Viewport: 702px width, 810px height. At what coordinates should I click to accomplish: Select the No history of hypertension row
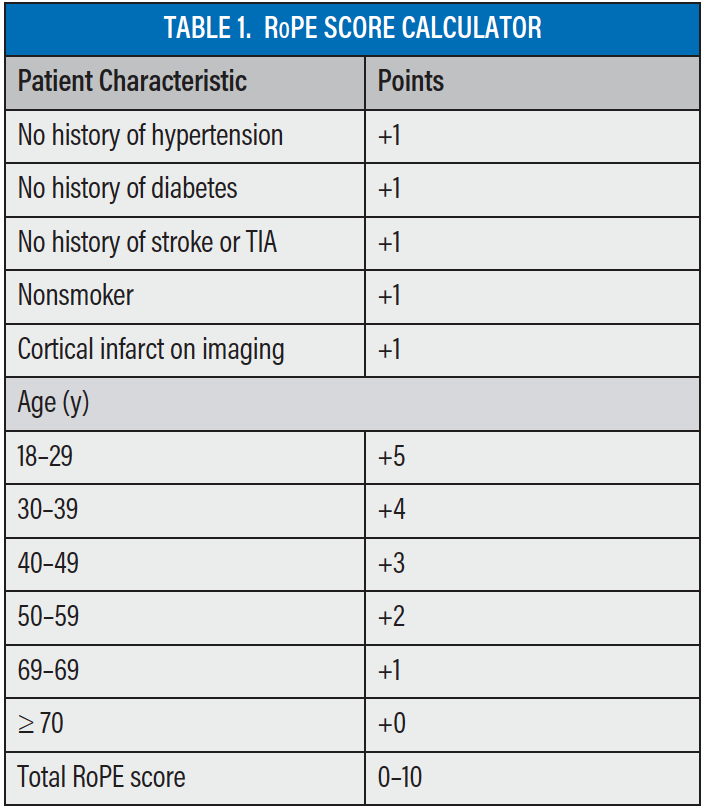coord(150,135)
